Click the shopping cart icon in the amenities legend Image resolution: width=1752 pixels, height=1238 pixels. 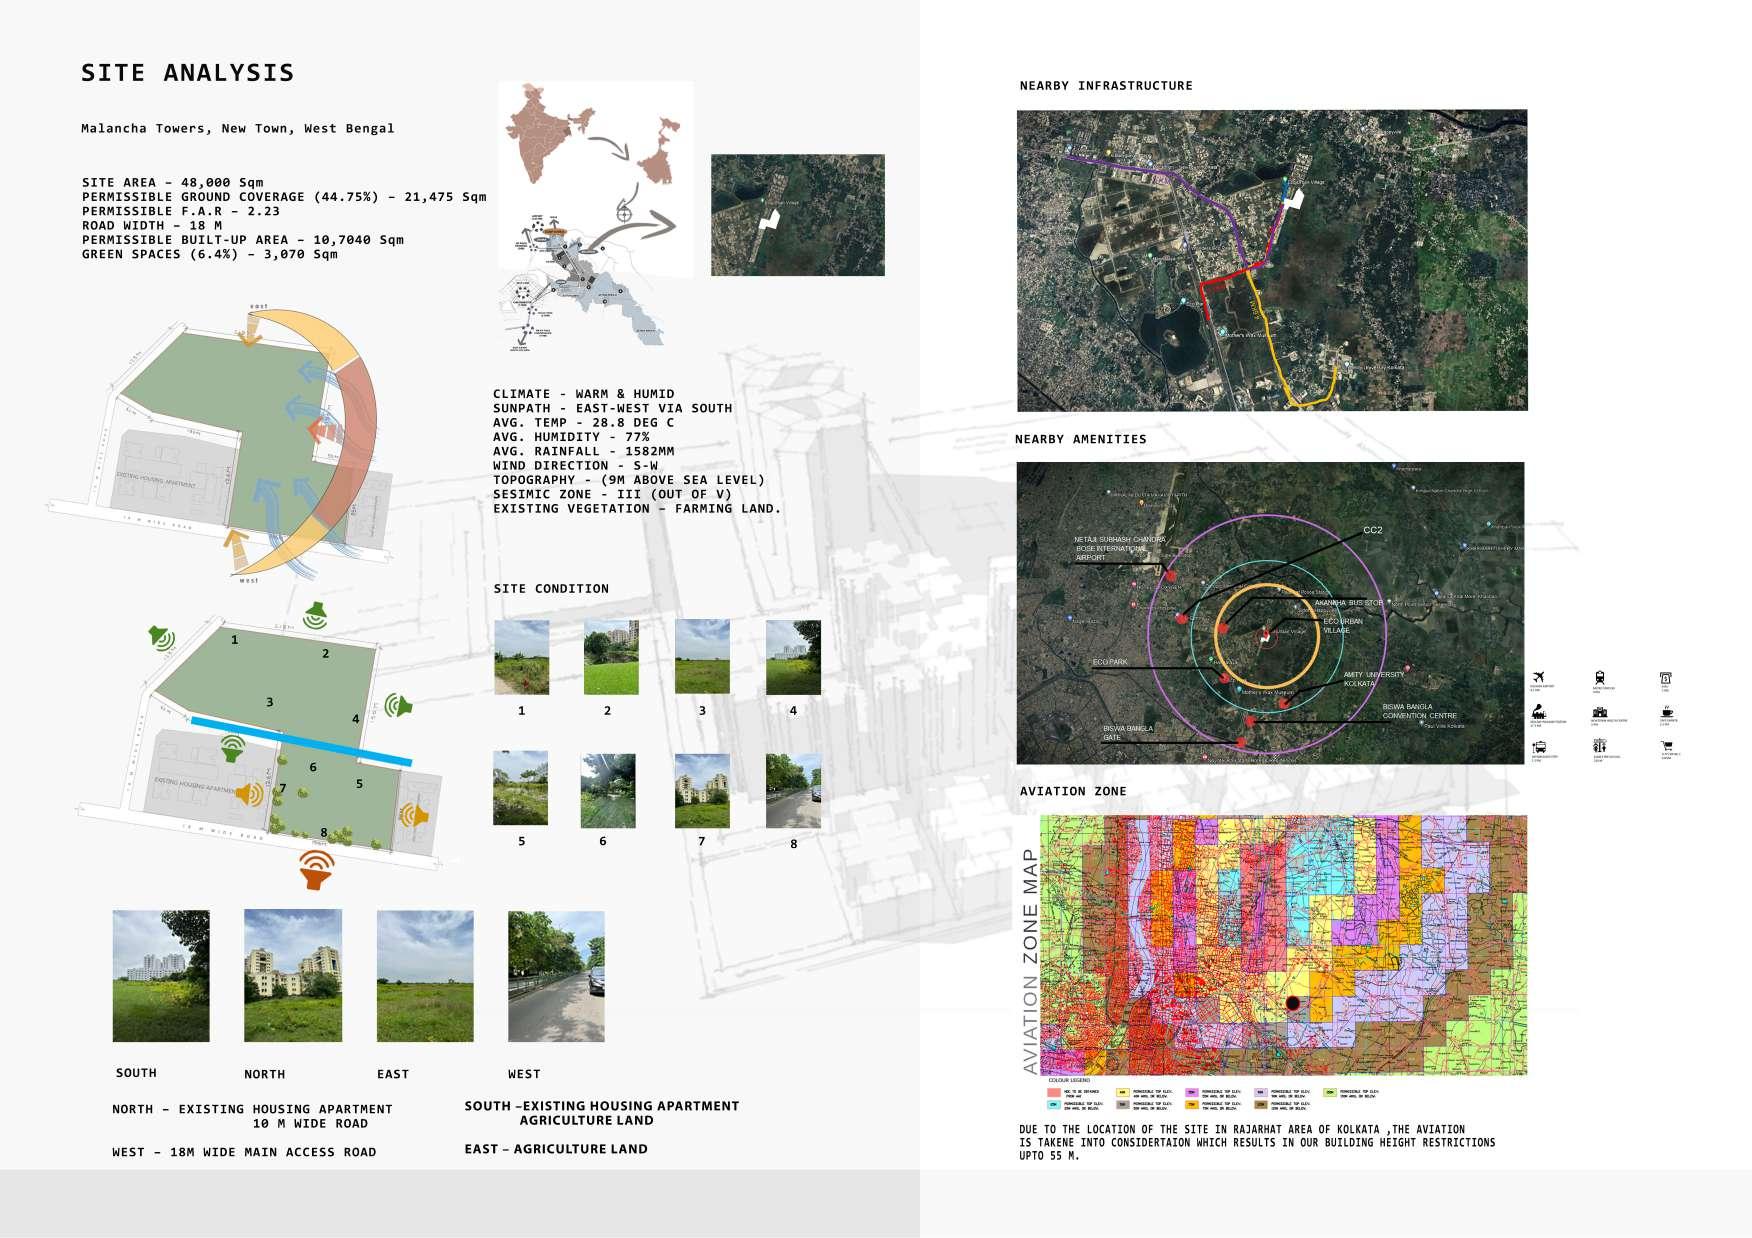click(x=1667, y=746)
